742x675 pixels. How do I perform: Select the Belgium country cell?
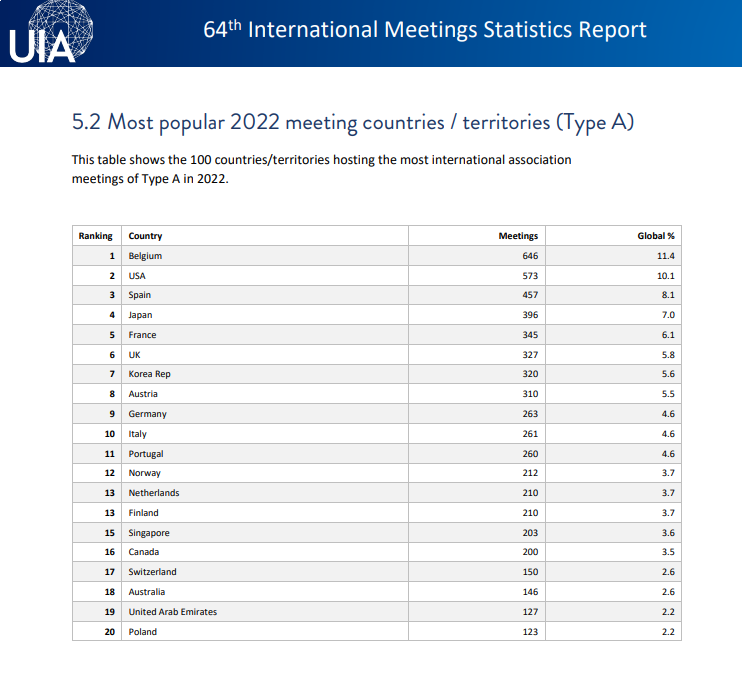coord(145,256)
